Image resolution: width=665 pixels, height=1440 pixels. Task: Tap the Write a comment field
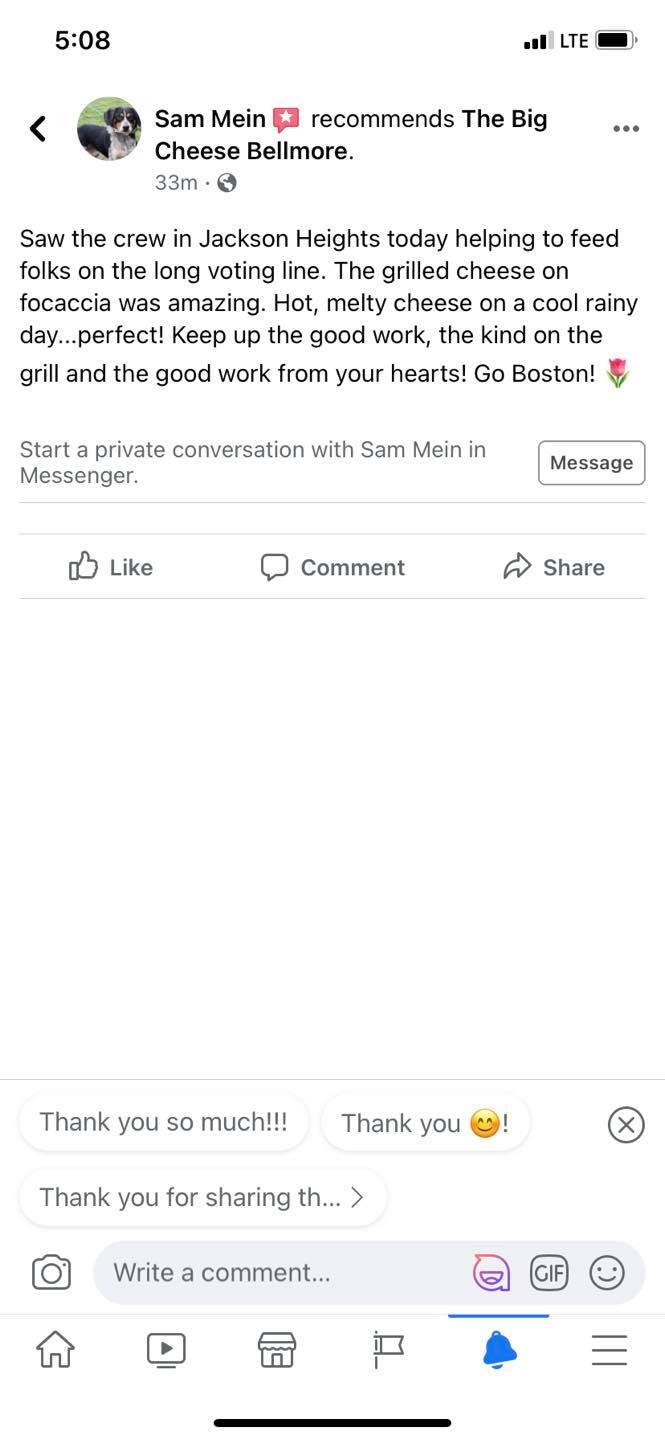pos(280,1272)
